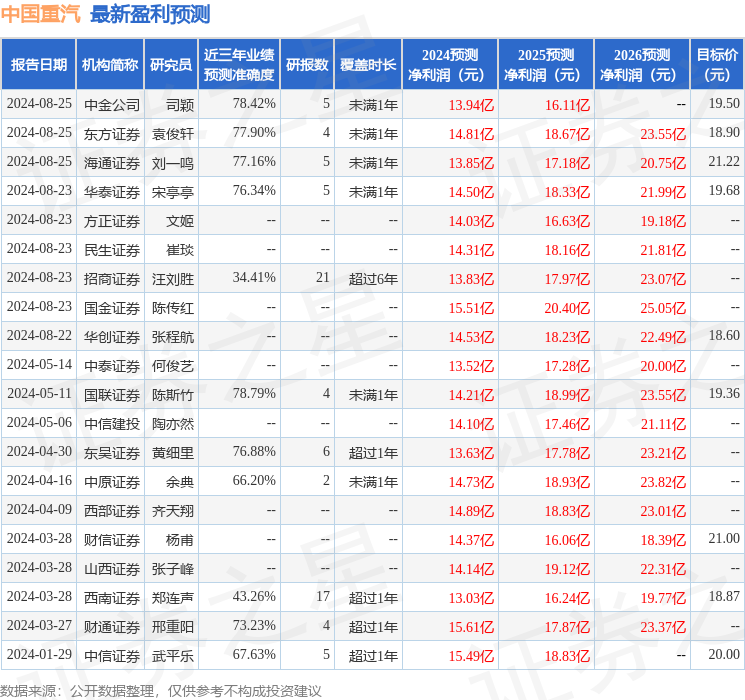Click the 近三年业绩预测准确度 column header

click(239, 65)
